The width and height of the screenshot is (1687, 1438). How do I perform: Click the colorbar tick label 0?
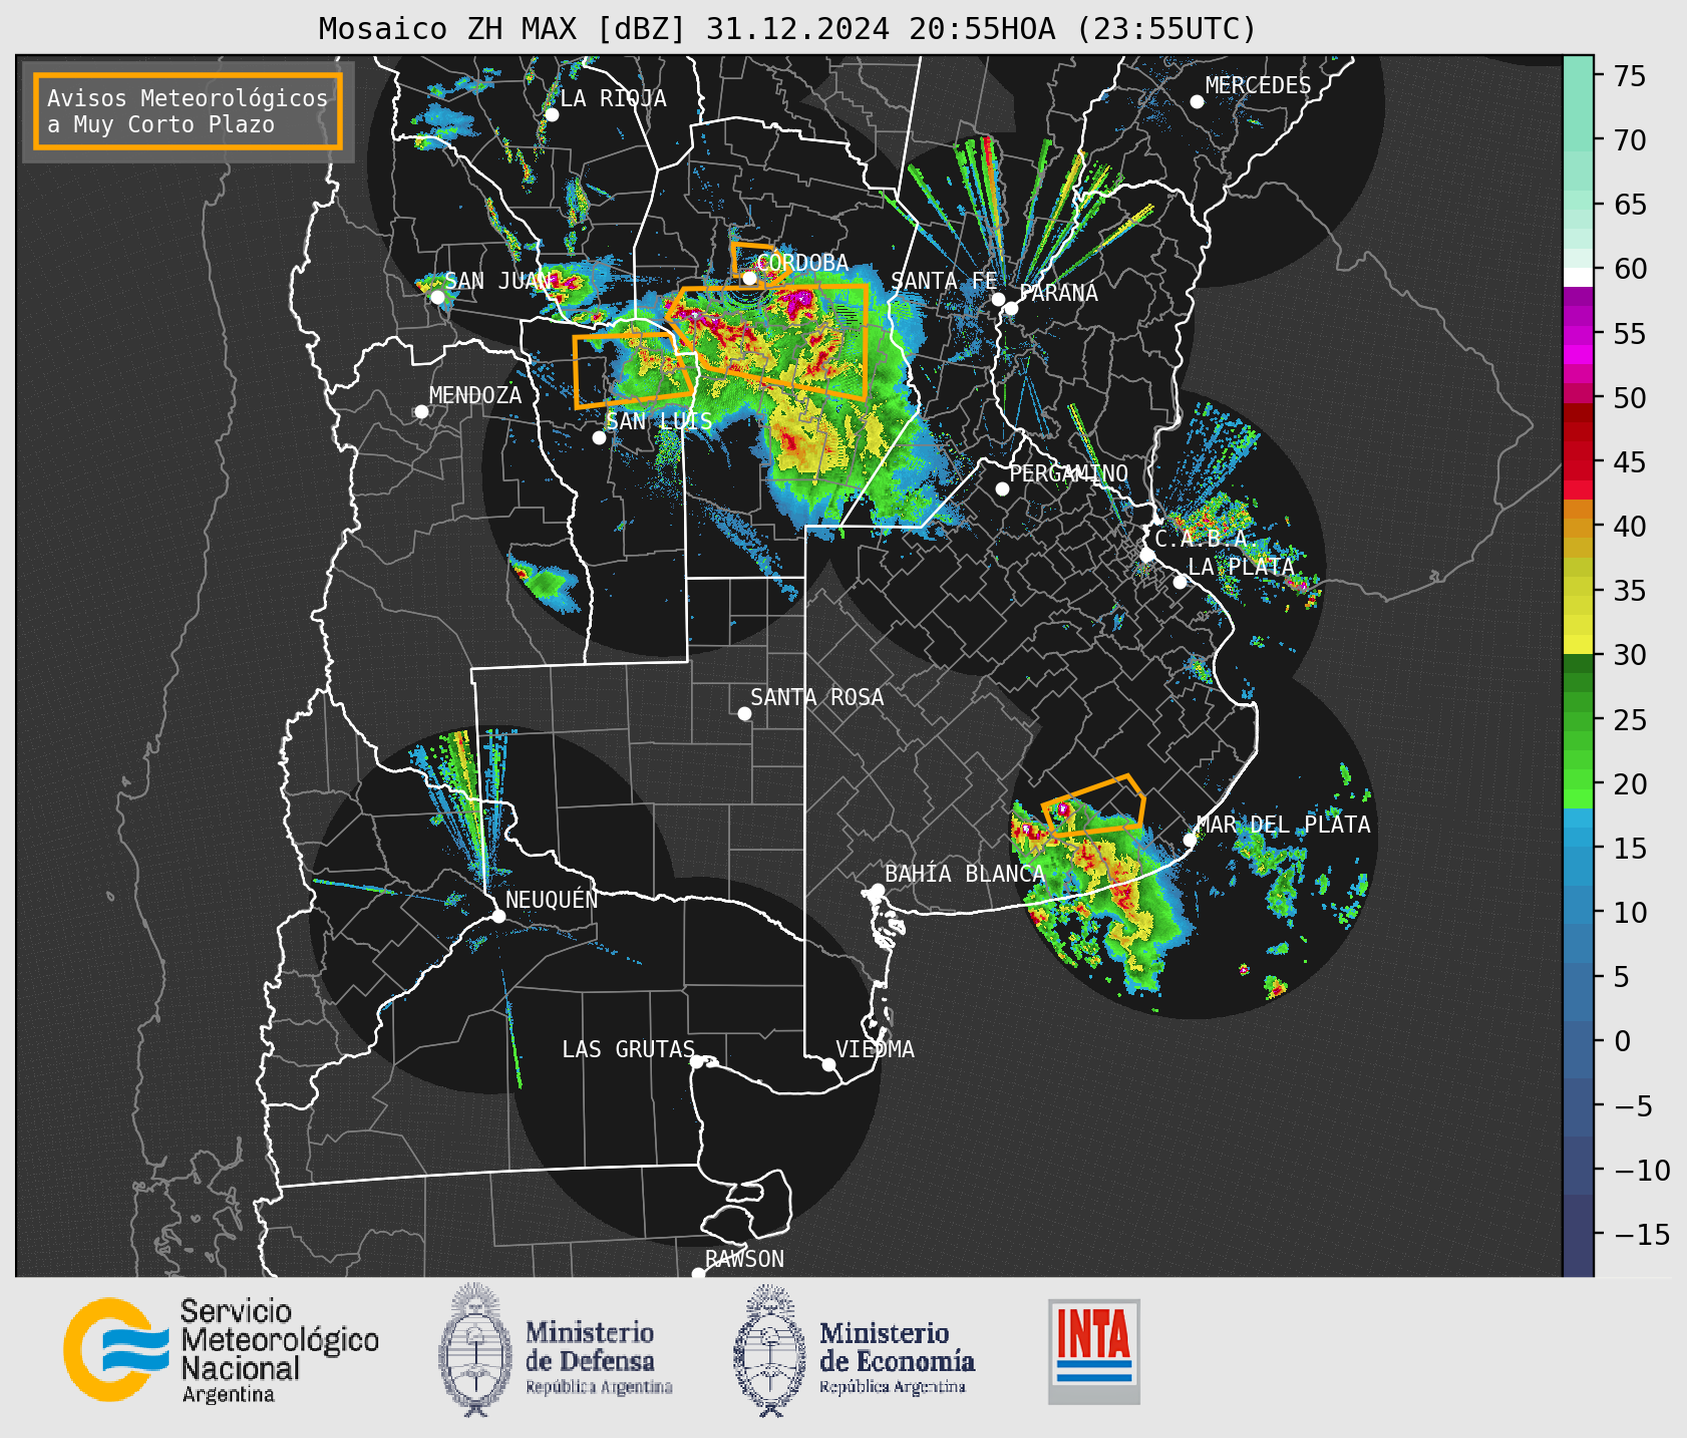coord(1622,1041)
